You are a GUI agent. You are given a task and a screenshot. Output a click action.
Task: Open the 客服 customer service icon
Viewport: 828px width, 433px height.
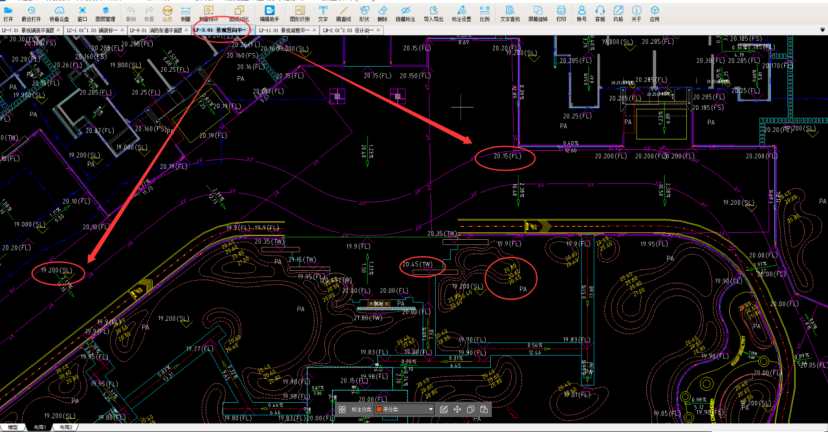[x=599, y=12]
